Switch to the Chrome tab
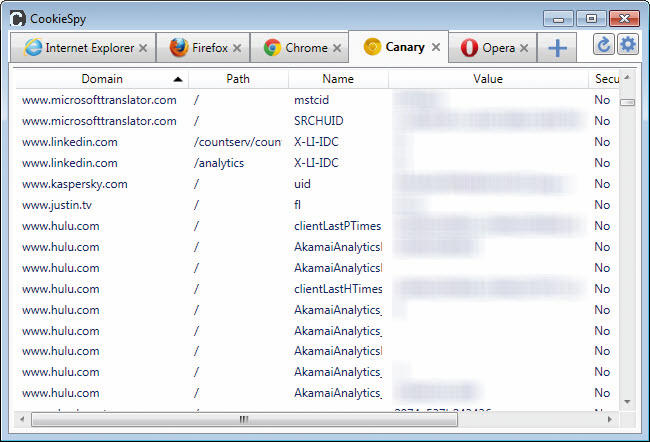This screenshot has height=442, width=650. pyautogui.click(x=300, y=48)
